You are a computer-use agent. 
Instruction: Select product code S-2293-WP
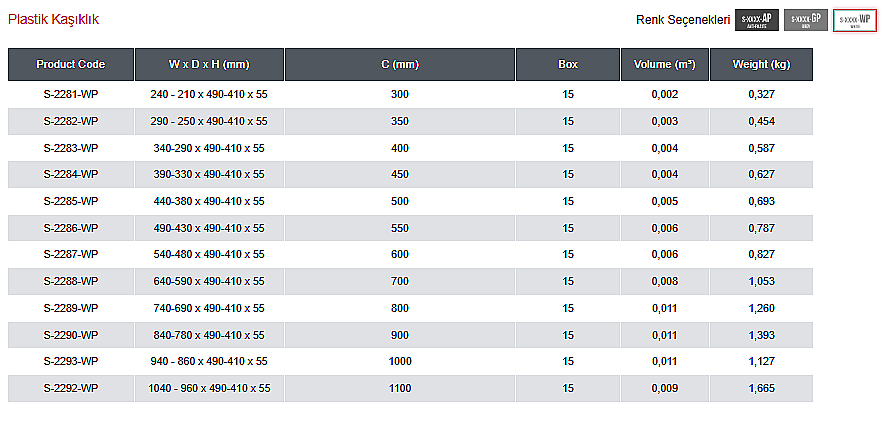71,361
